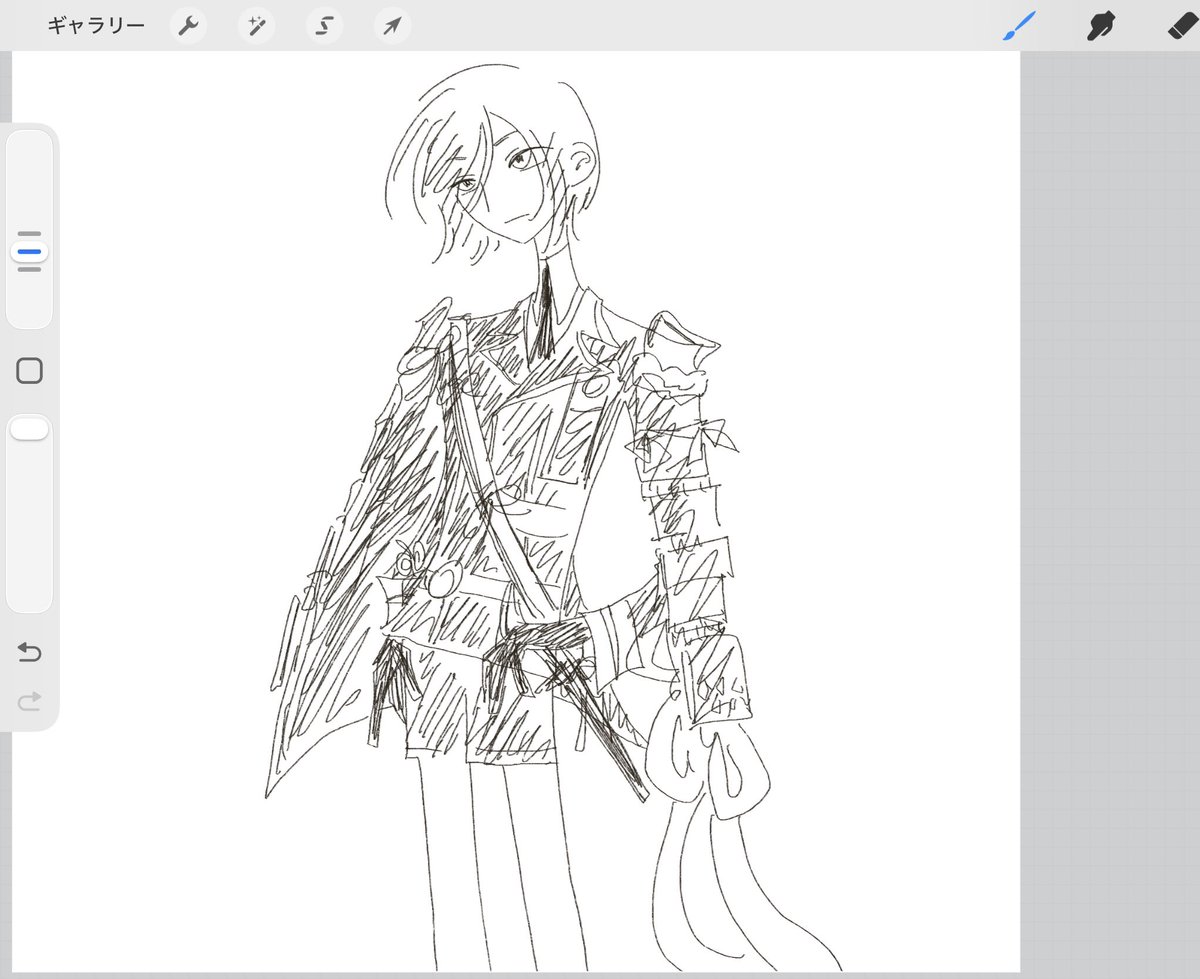Open the Gallery (ギャラリー) button
This screenshot has height=979, width=1200.
(96, 26)
